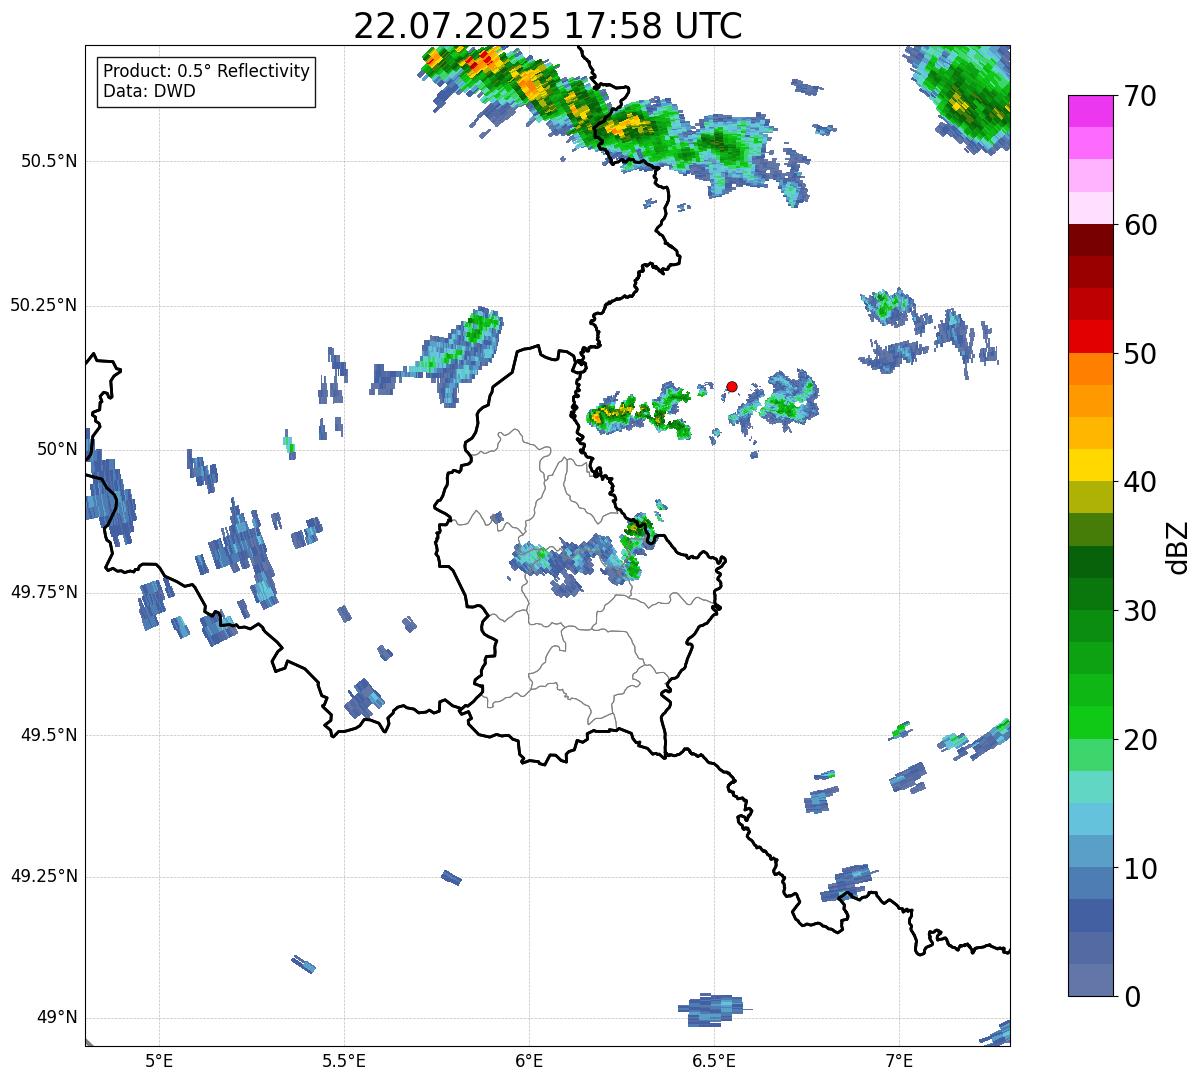Click the 50.5°N latitude label
1202x1081 pixels.
coord(49,161)
